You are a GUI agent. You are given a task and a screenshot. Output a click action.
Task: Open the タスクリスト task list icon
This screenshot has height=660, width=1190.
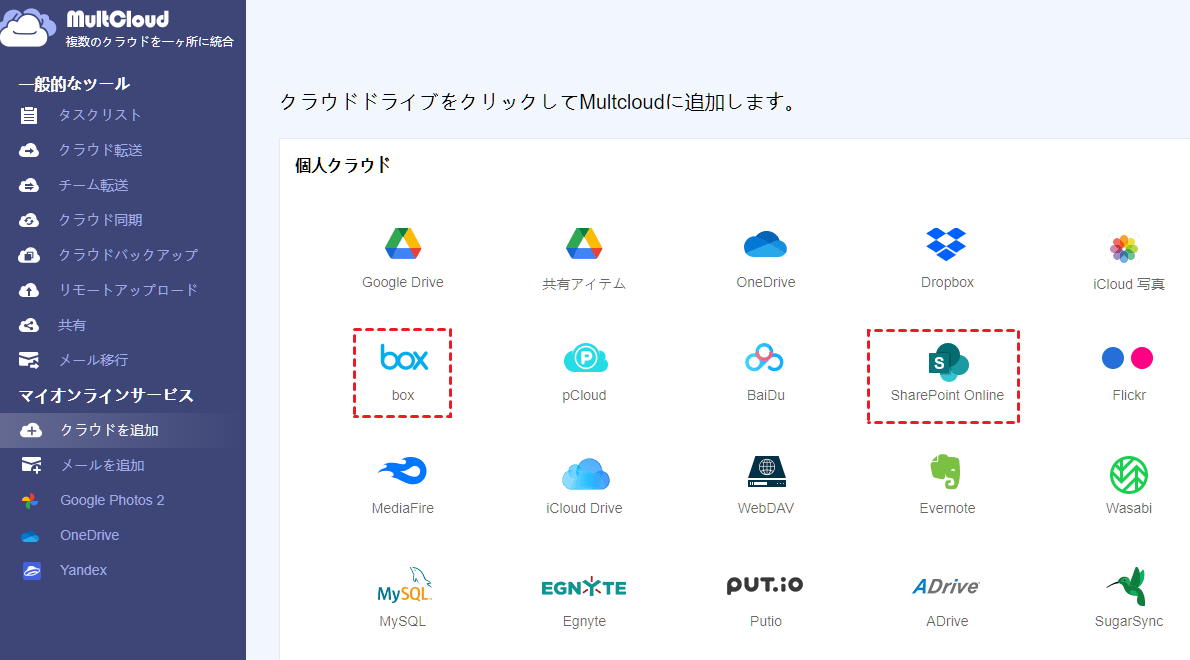tap(29, 115)
